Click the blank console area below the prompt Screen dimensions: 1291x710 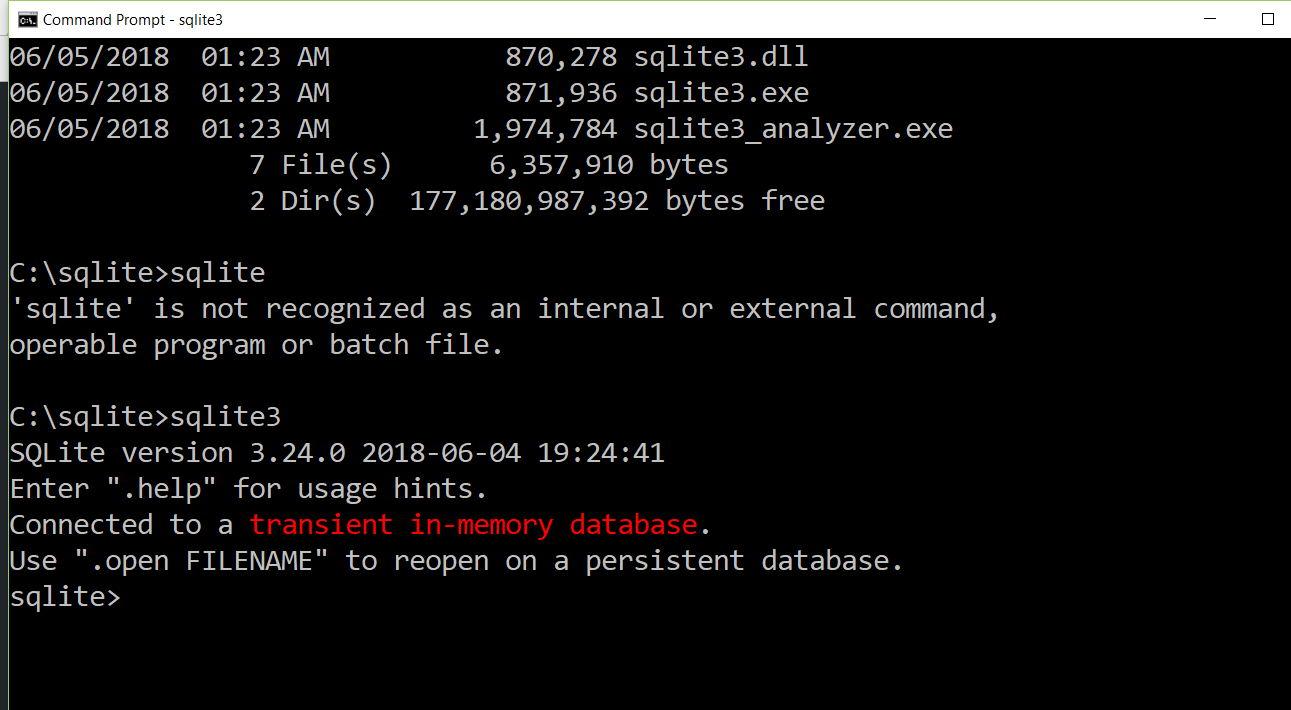pyautogui.click(x=600, y=660)
